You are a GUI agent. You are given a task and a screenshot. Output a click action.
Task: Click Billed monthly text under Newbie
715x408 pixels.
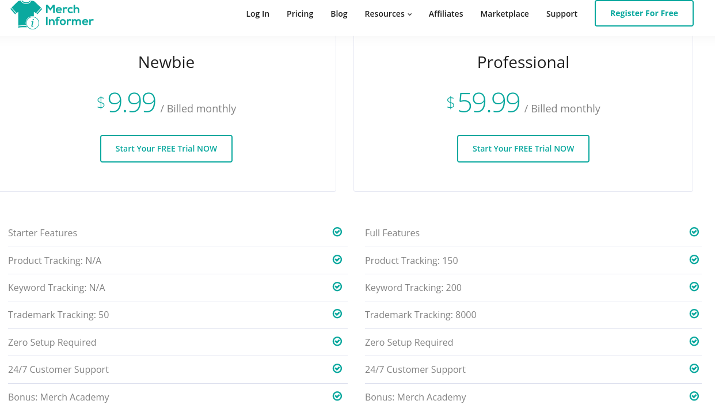point(202,108)
